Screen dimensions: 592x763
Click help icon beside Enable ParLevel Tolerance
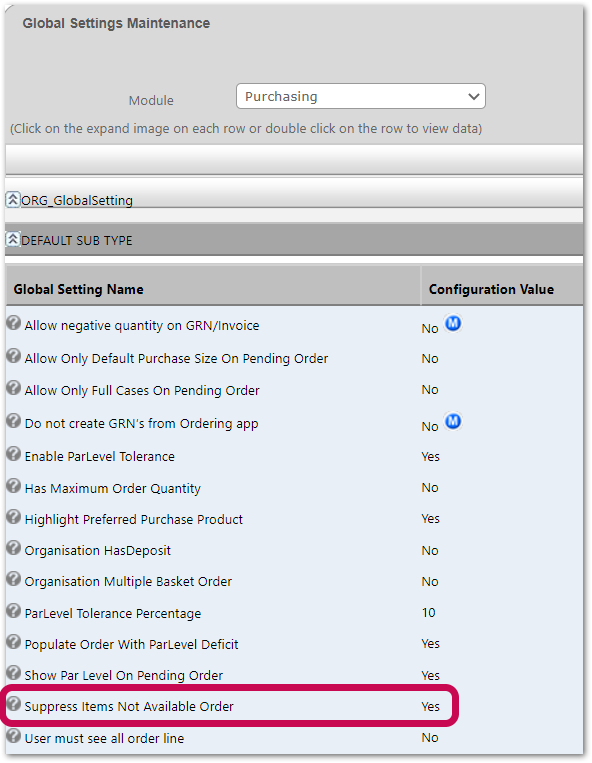(x=14, y=454)
